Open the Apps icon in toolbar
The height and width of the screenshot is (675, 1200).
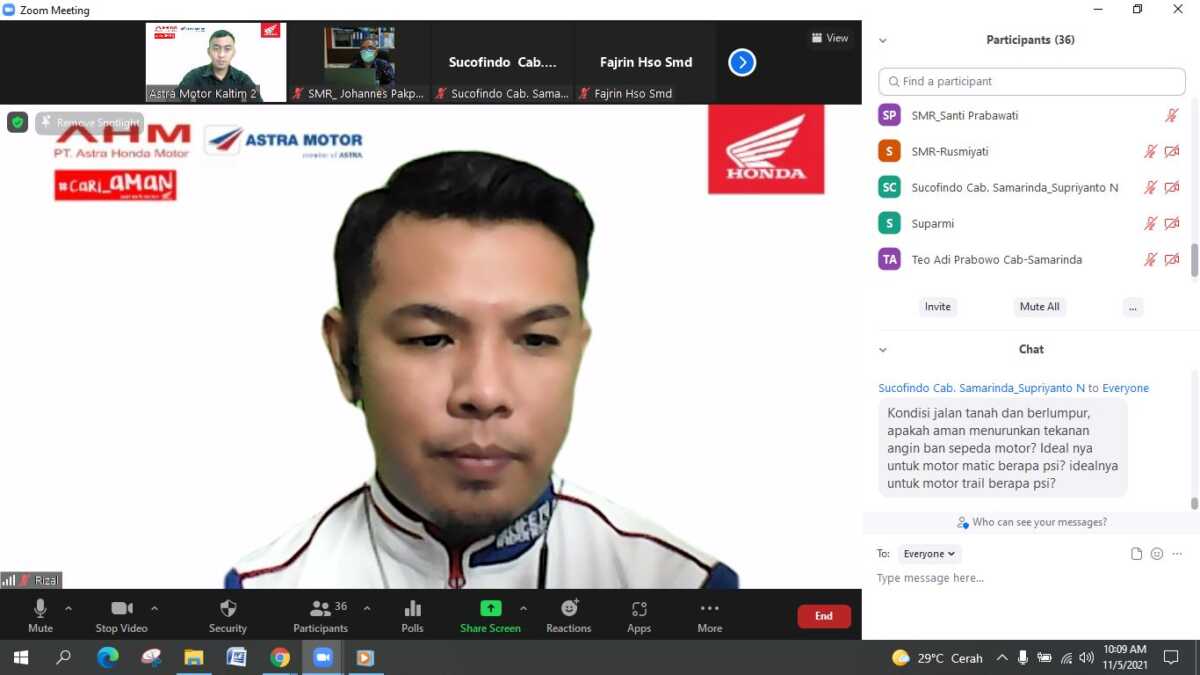(x=639, y=610)
